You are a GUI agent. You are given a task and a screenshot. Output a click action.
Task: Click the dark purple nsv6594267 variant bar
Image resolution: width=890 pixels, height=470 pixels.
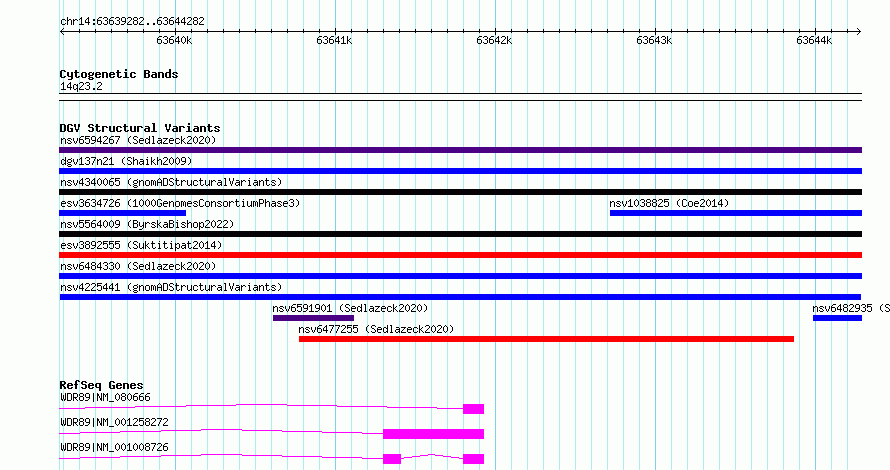[460, 150]
